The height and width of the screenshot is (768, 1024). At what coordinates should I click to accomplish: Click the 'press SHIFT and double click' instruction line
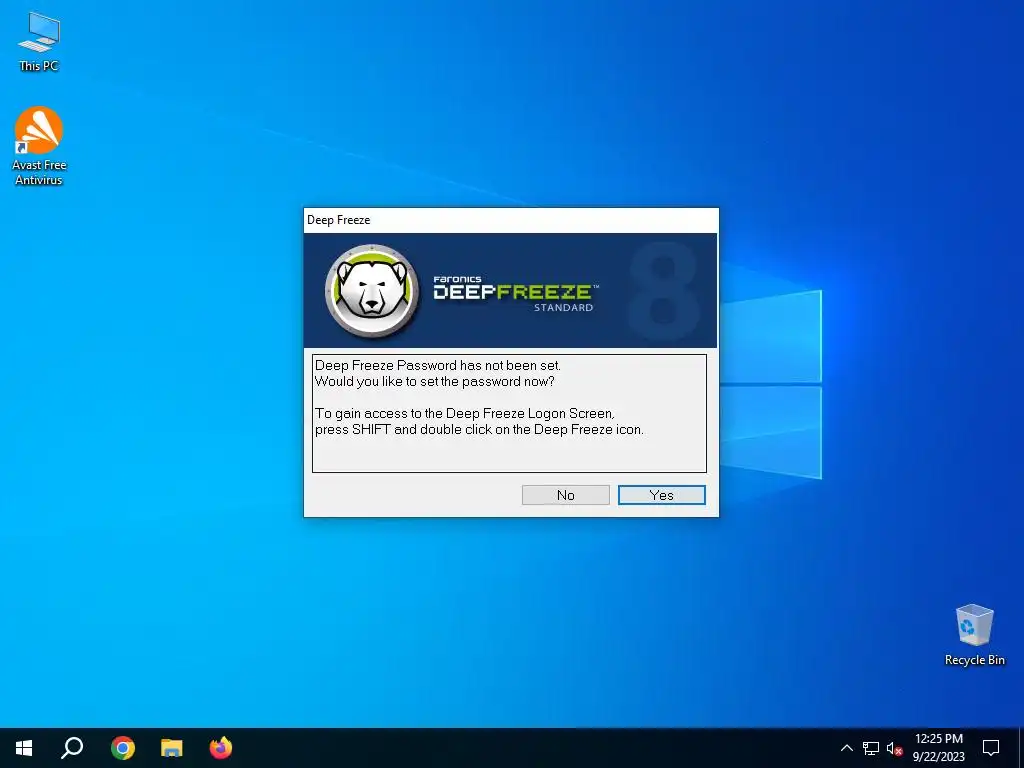(x=479, y=429)
